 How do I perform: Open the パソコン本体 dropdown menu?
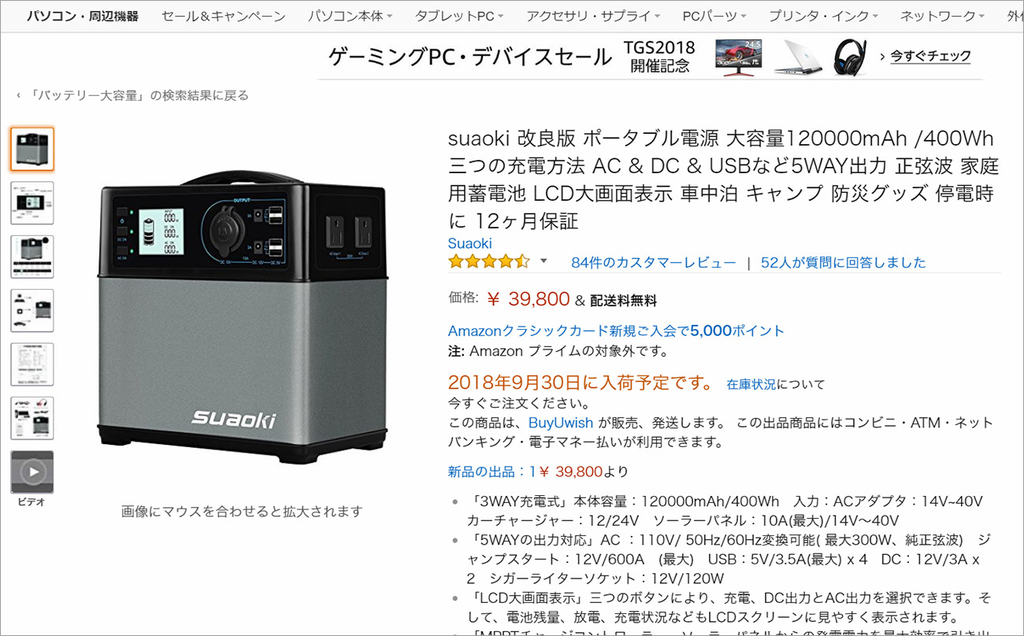pos(350,16)
